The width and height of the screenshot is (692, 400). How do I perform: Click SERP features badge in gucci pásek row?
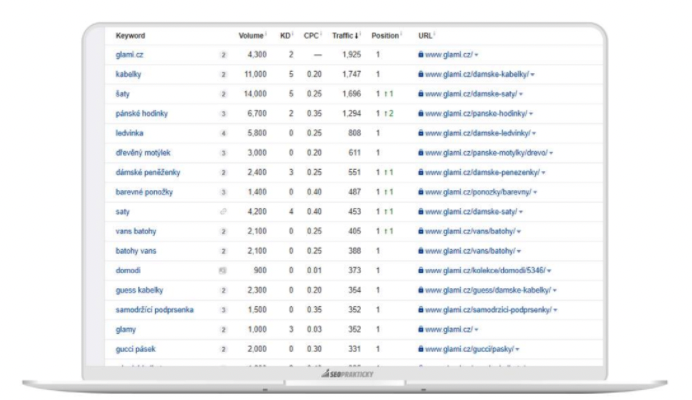pos(223,349)
